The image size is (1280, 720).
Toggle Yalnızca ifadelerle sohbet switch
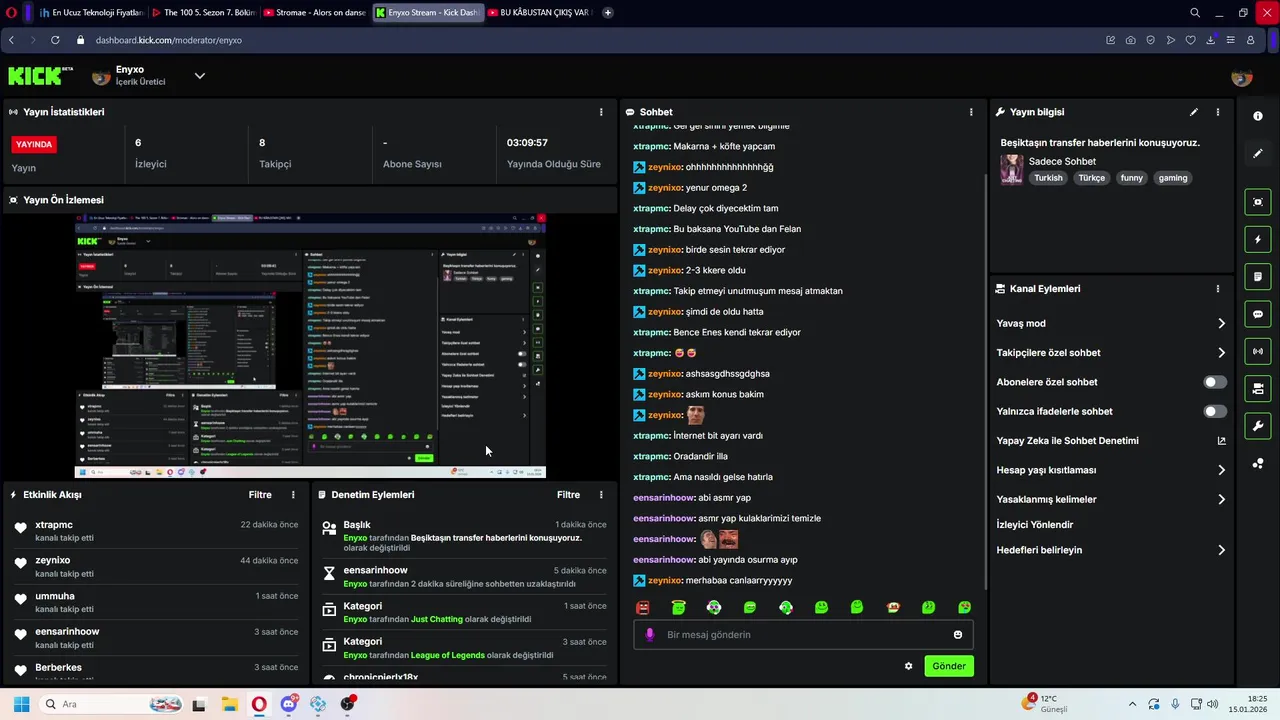[1215, 411]
